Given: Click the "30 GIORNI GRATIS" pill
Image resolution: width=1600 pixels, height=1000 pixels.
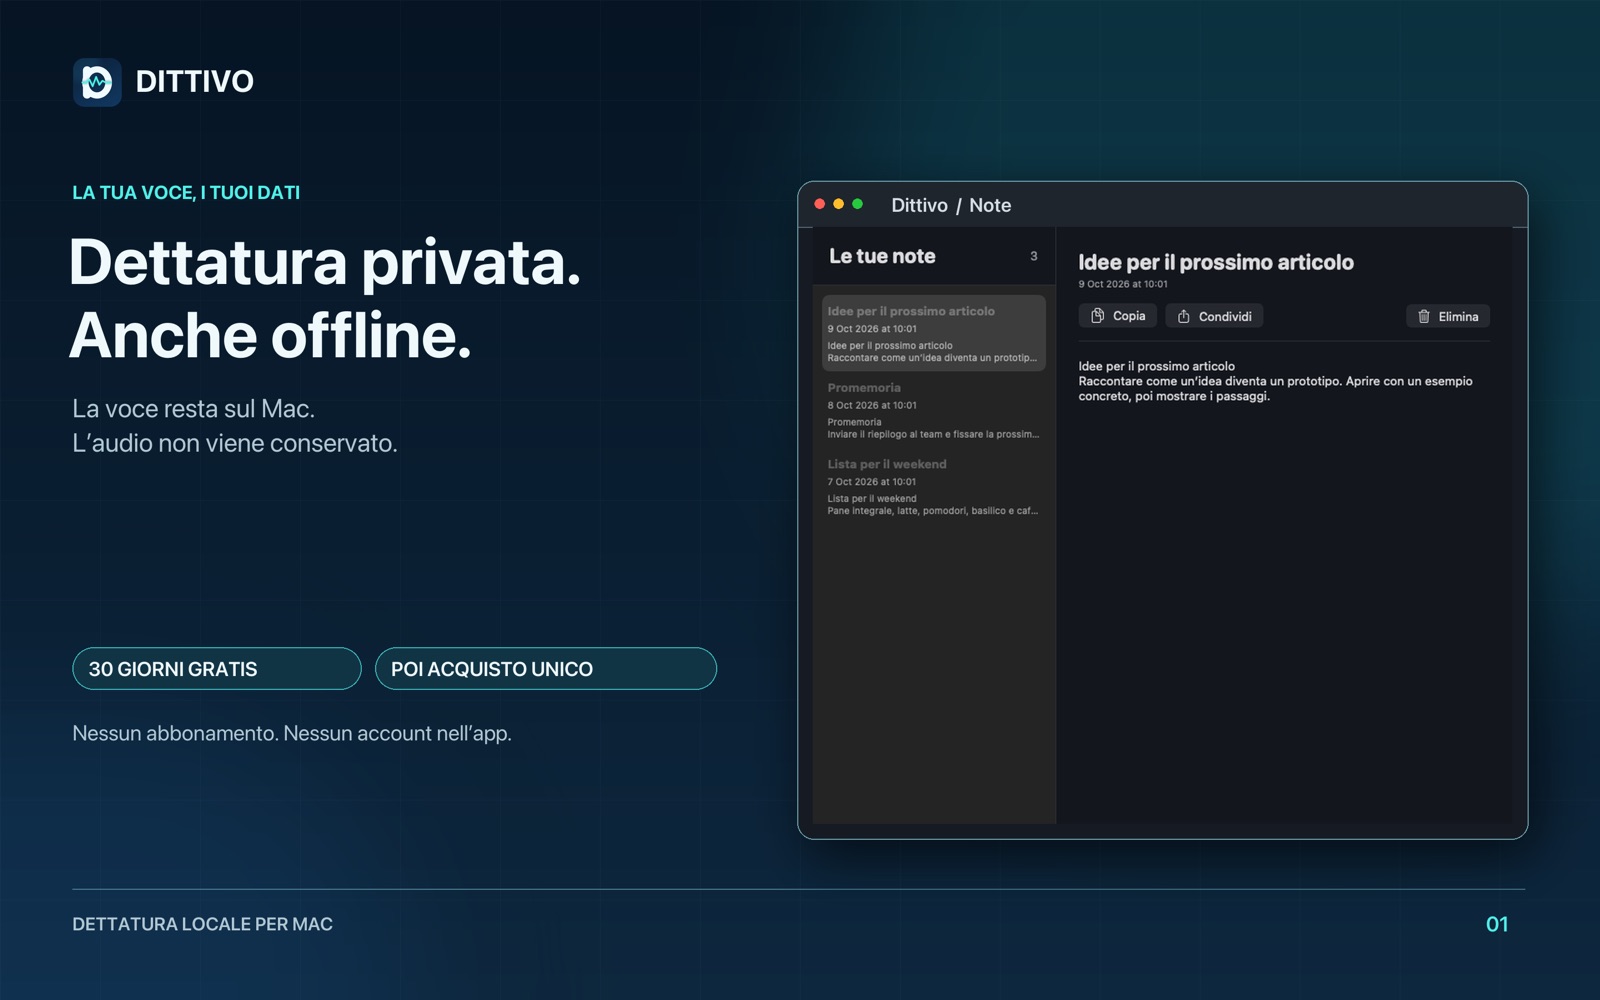Looking at the screenshot, I should pos(217,669).
